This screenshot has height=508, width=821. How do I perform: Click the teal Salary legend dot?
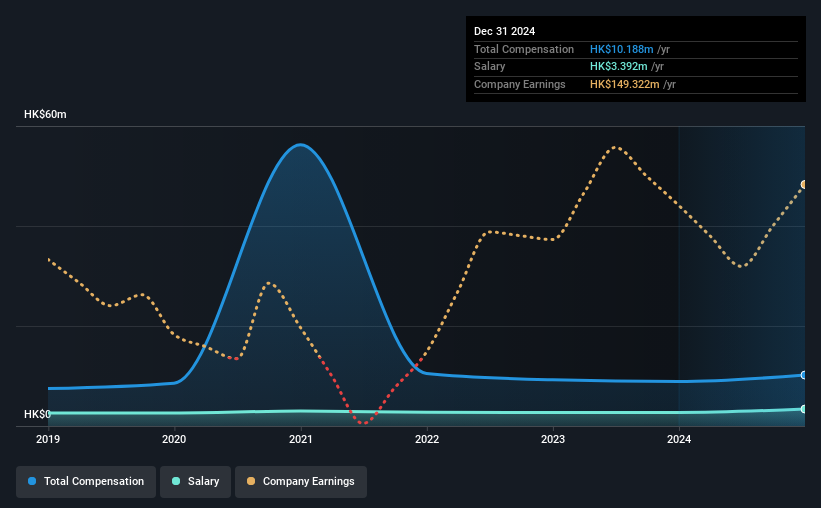pyautogui.click(x=176, y=481)
